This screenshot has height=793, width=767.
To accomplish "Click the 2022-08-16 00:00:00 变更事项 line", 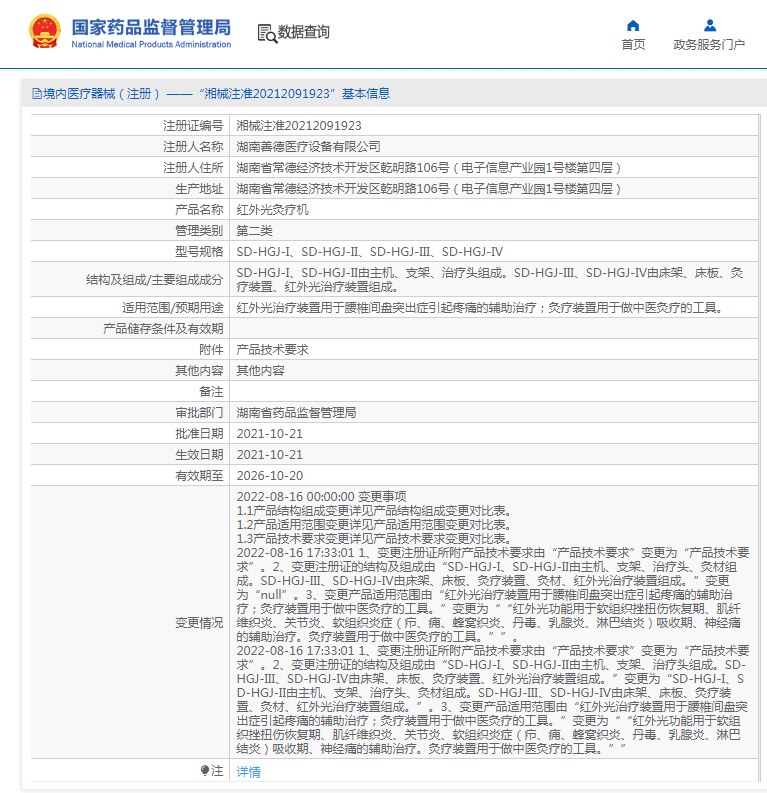I will coord(321,497).
